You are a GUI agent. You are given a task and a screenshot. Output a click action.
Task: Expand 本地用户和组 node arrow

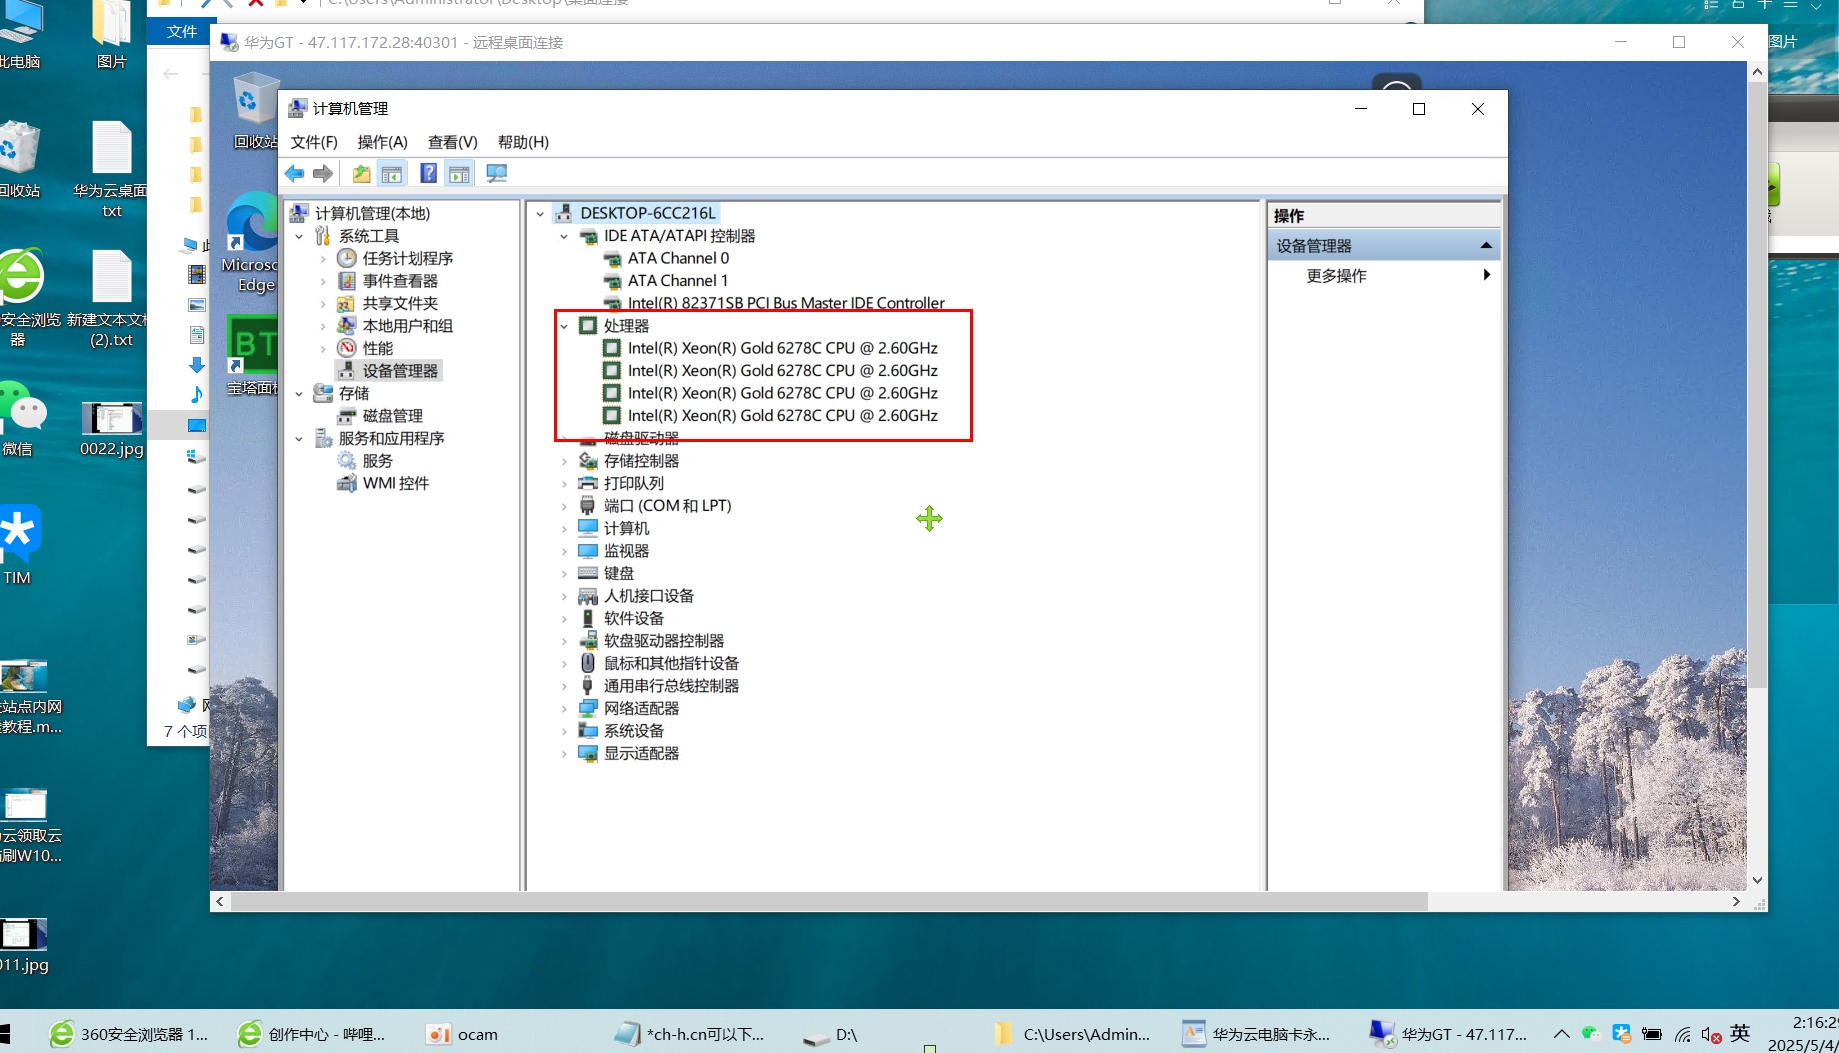tap(323, 326)
